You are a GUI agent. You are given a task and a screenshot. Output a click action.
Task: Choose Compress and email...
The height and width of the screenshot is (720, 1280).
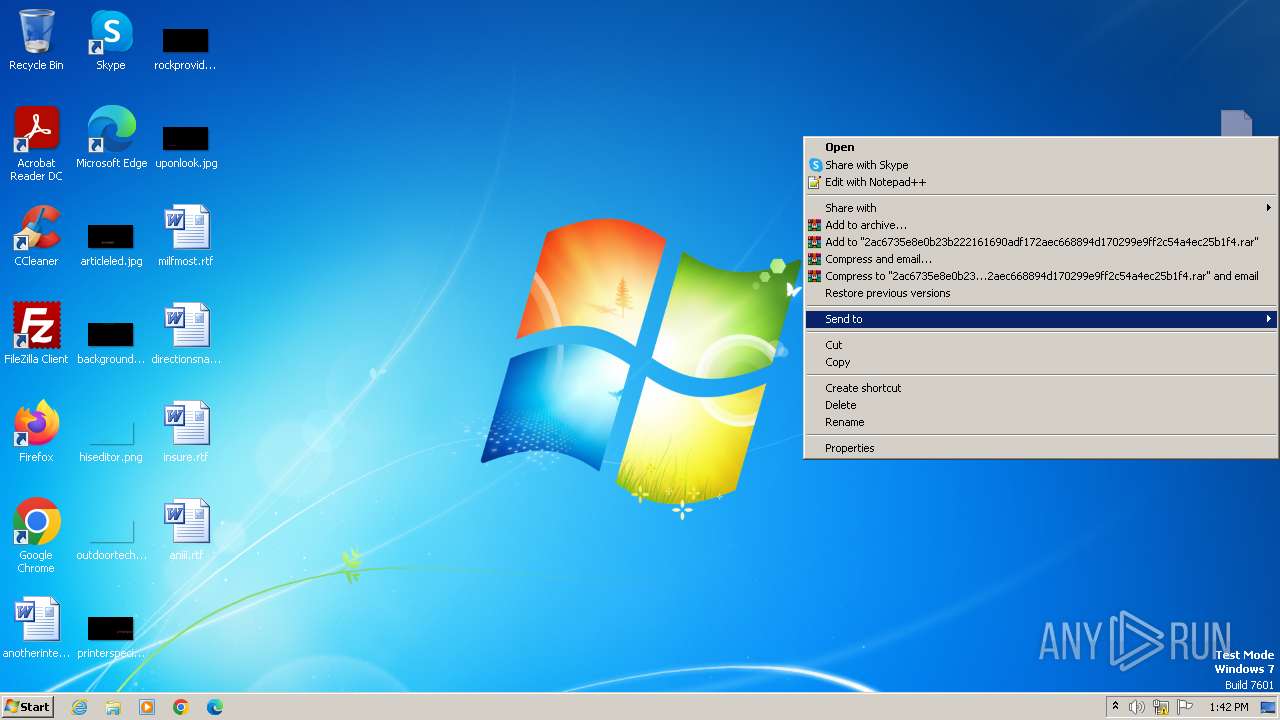(x=1041, y=259)
